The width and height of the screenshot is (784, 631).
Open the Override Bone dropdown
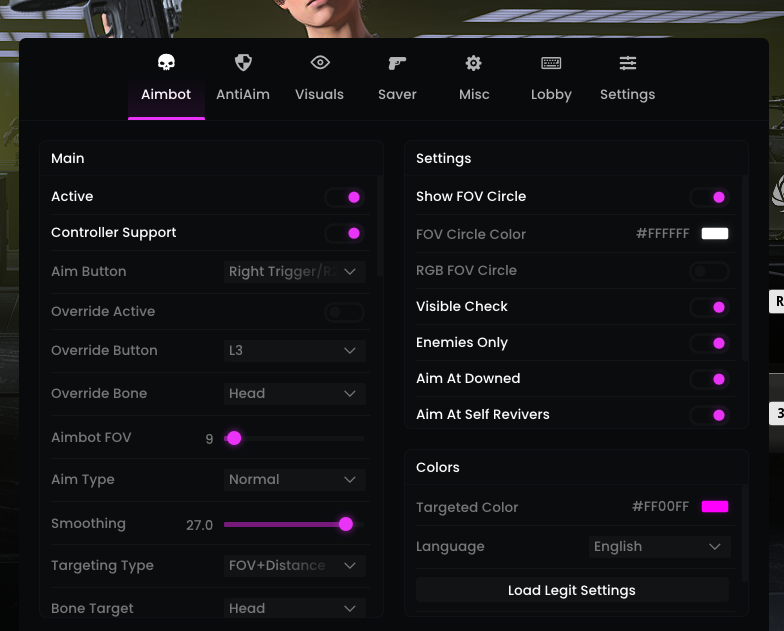(x=294, y=394)
